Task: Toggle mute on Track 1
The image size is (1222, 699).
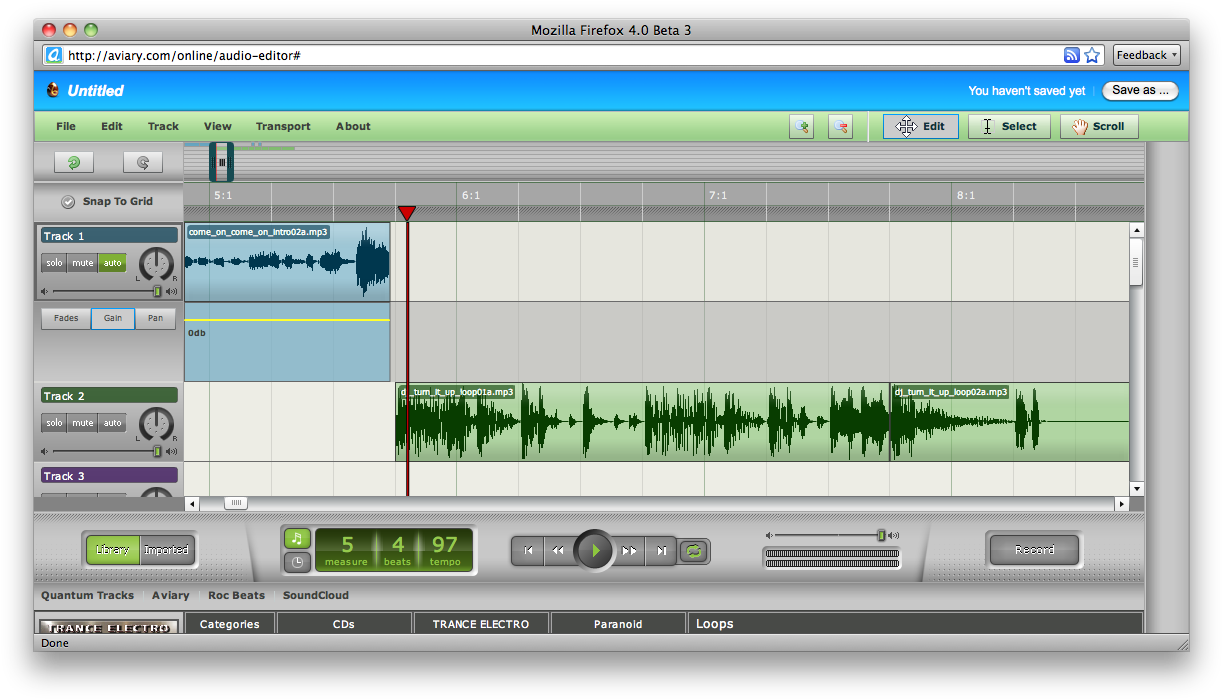Action: click(83, 263)
